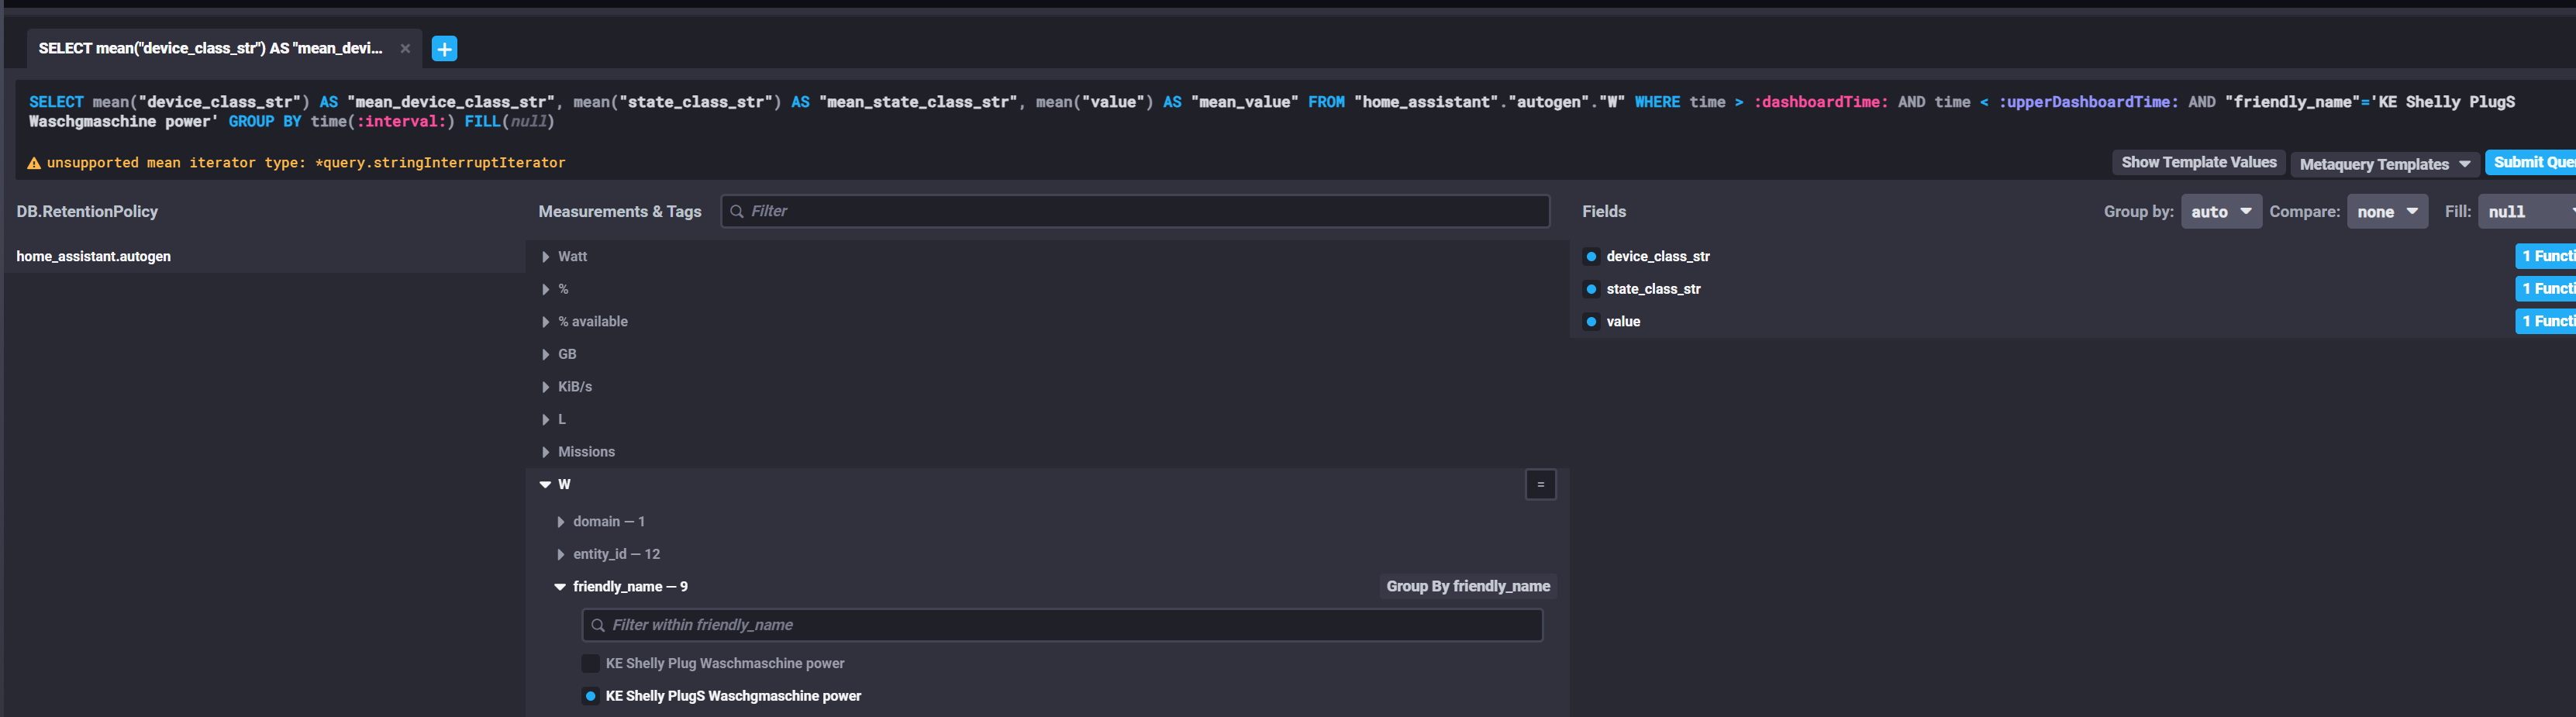Screen dimensions: 2576x717
Task: Focus the Filter within friendly_name field
Action: coord(1062,625)
